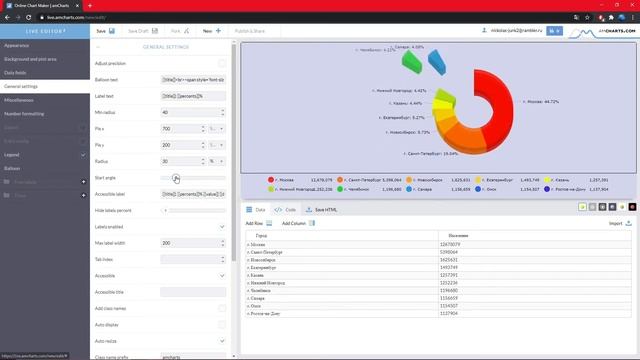The height and width of the screenshot is (360, 640).
Task: Click the Accessible title input field
Action: tap(193, 292)
